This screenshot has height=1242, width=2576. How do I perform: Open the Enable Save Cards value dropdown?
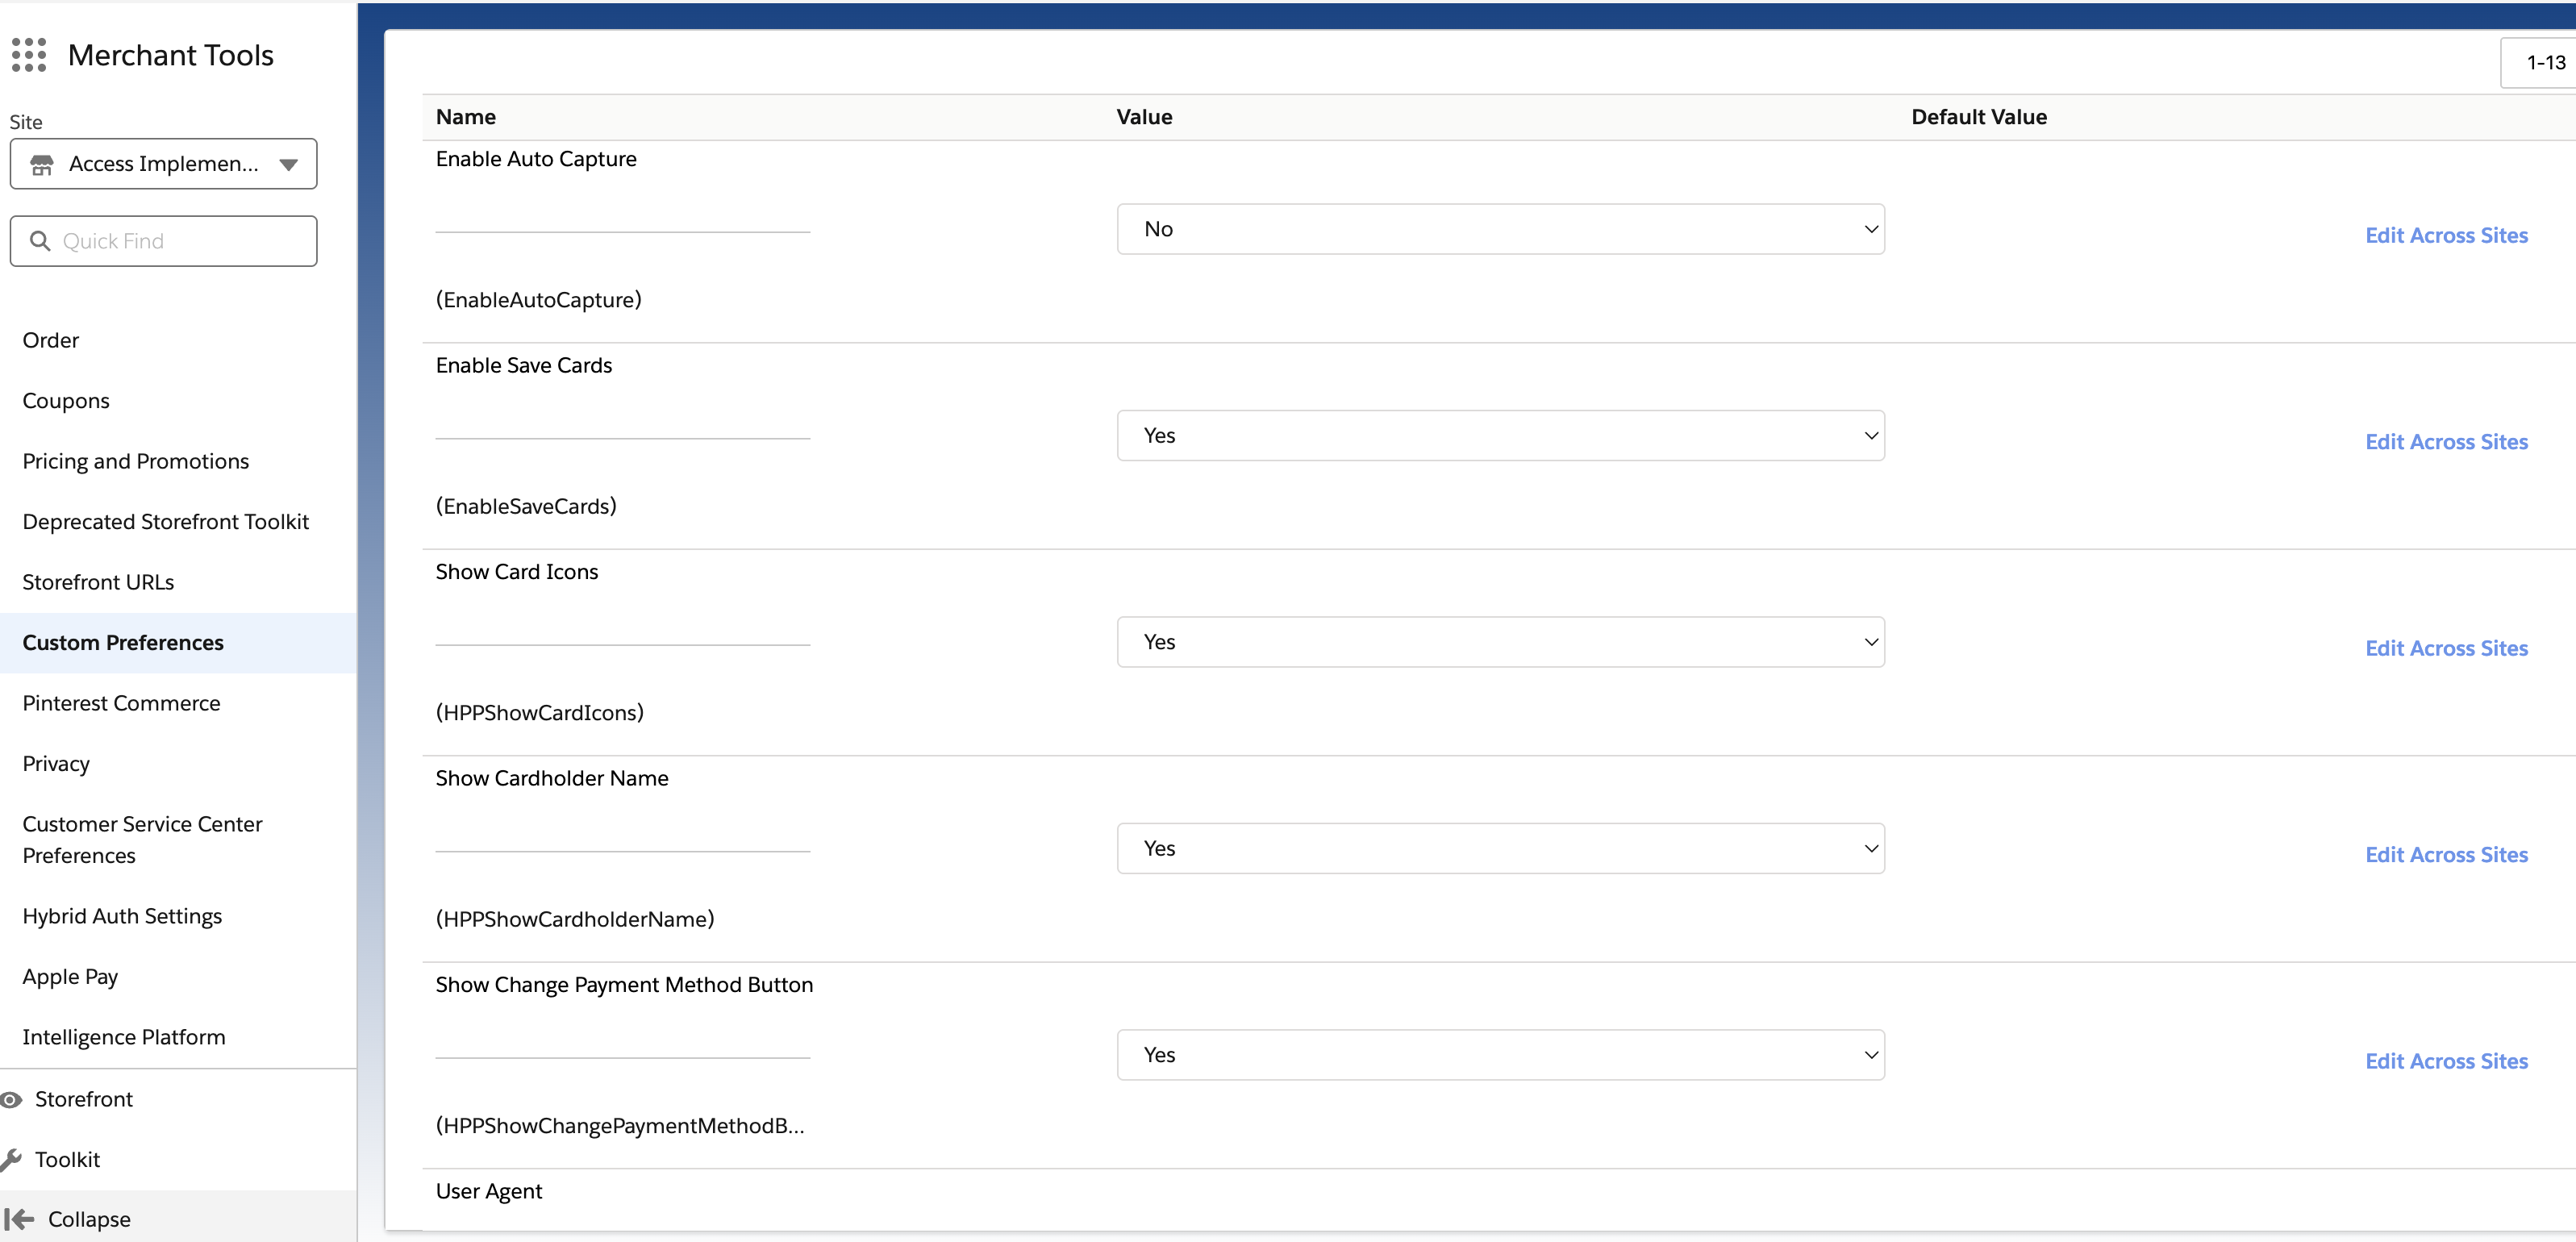coord(1500,435)
